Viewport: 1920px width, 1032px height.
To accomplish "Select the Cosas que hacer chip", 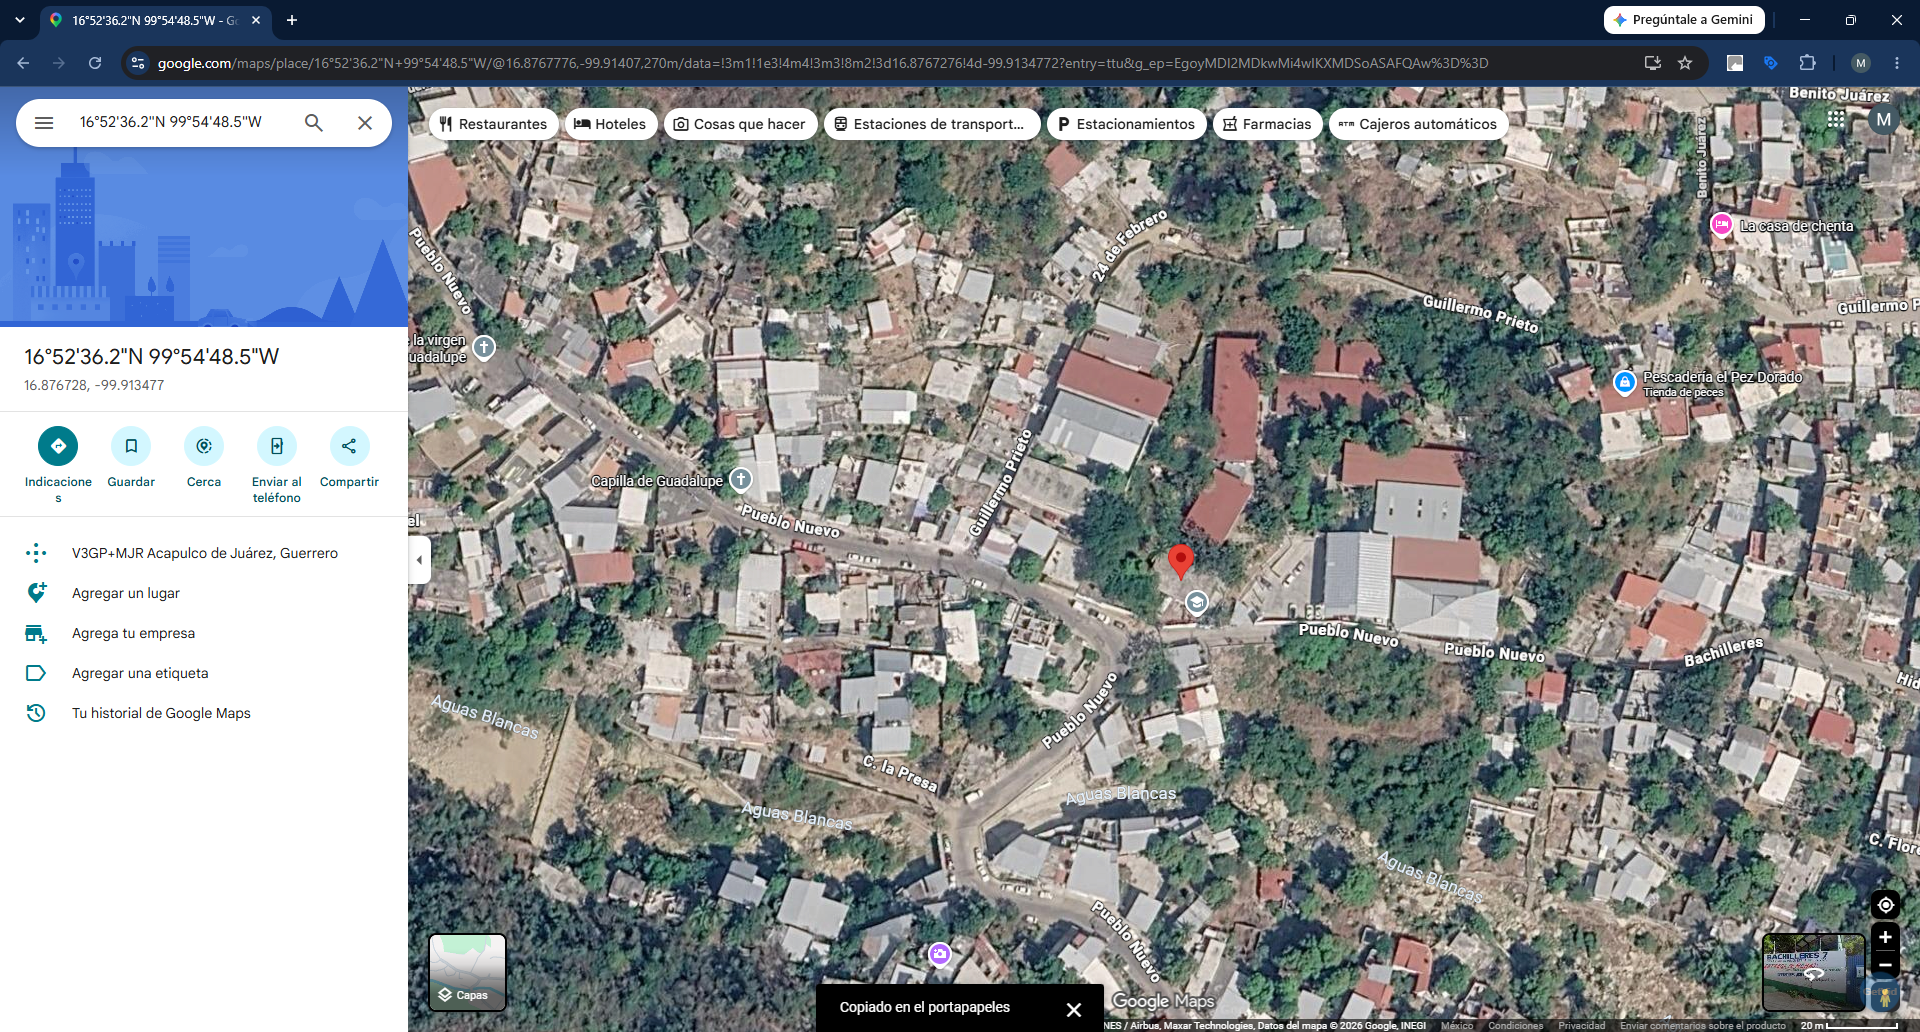I will (740, 124).
